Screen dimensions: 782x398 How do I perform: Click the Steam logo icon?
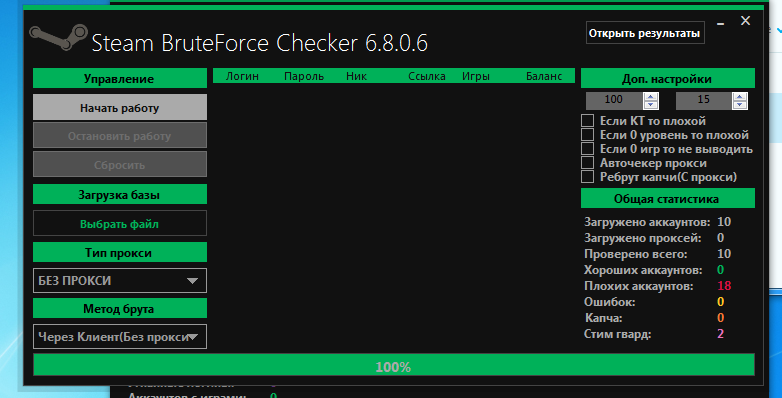pyautogui.click(x=58, y=37)
